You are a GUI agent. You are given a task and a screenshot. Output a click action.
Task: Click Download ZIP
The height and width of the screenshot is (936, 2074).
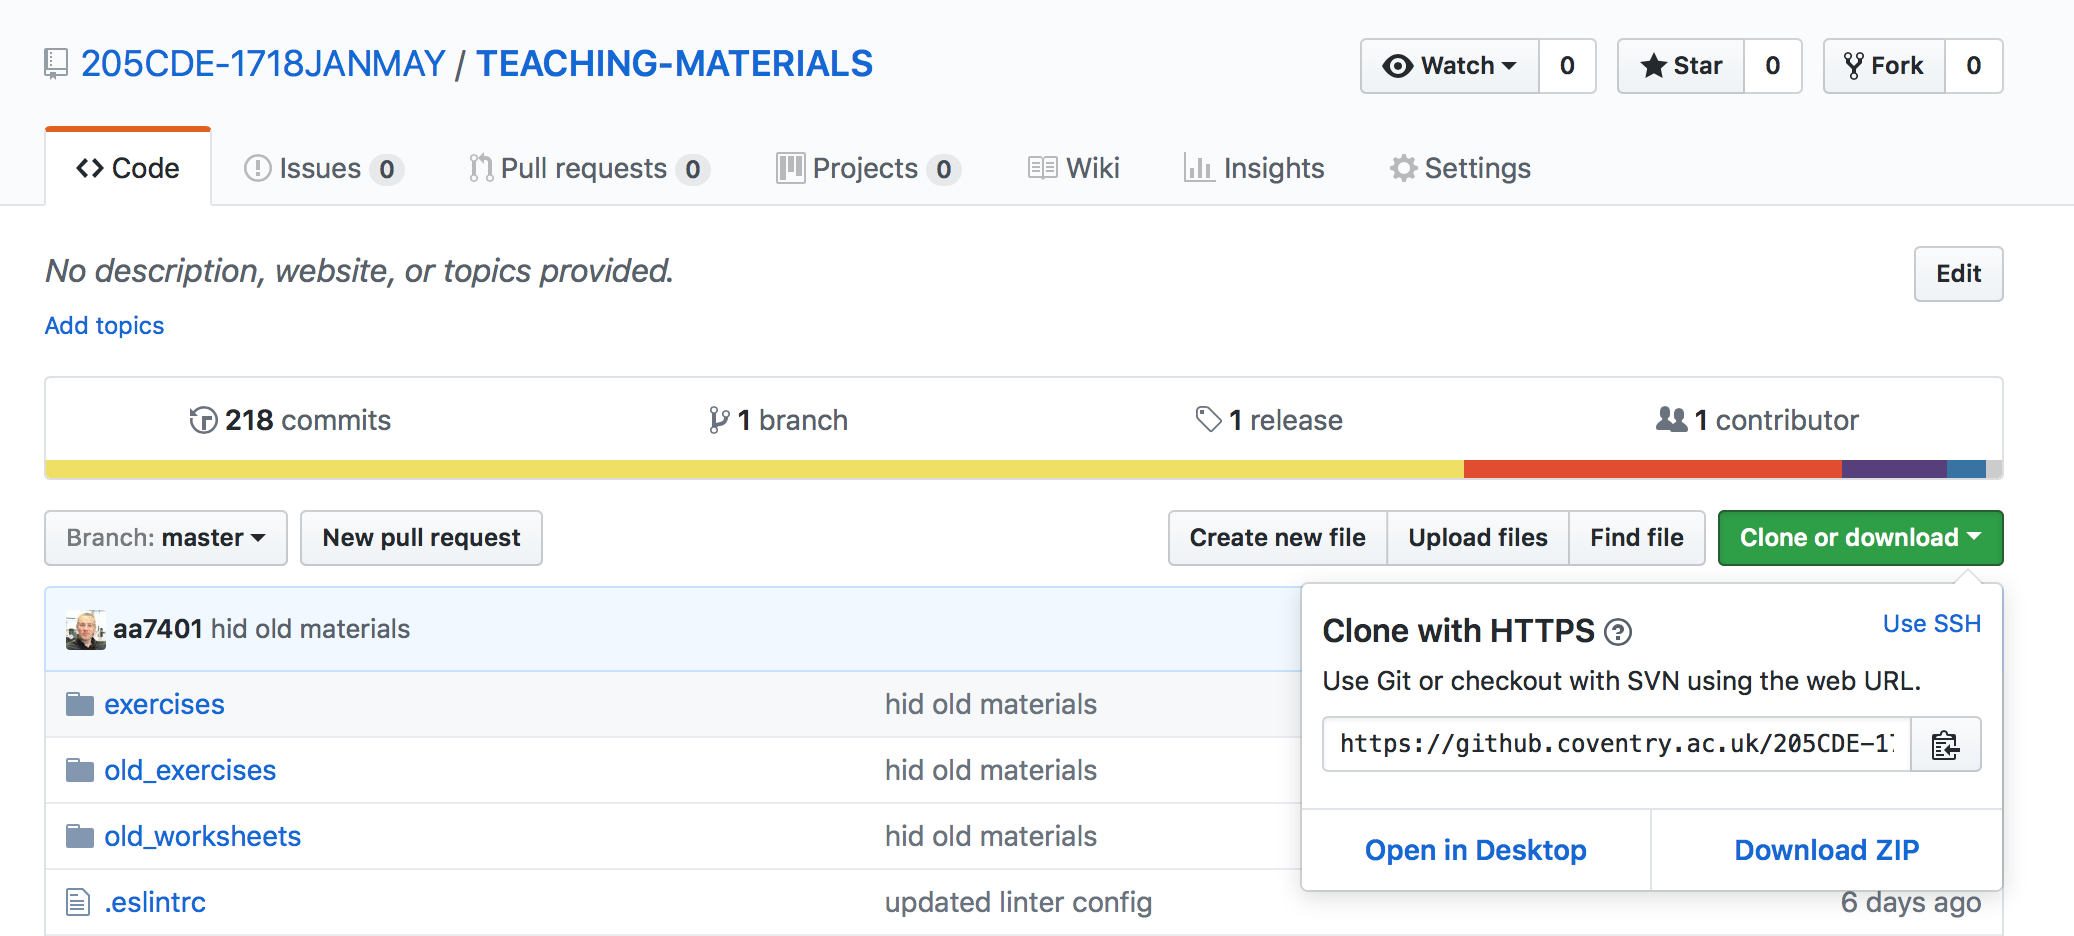(x=1827, y=850)
